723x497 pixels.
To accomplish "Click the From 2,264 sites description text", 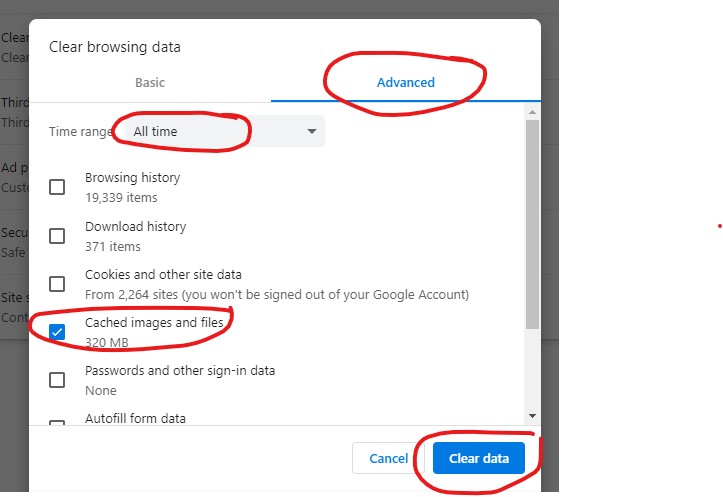I will point(276,295).
